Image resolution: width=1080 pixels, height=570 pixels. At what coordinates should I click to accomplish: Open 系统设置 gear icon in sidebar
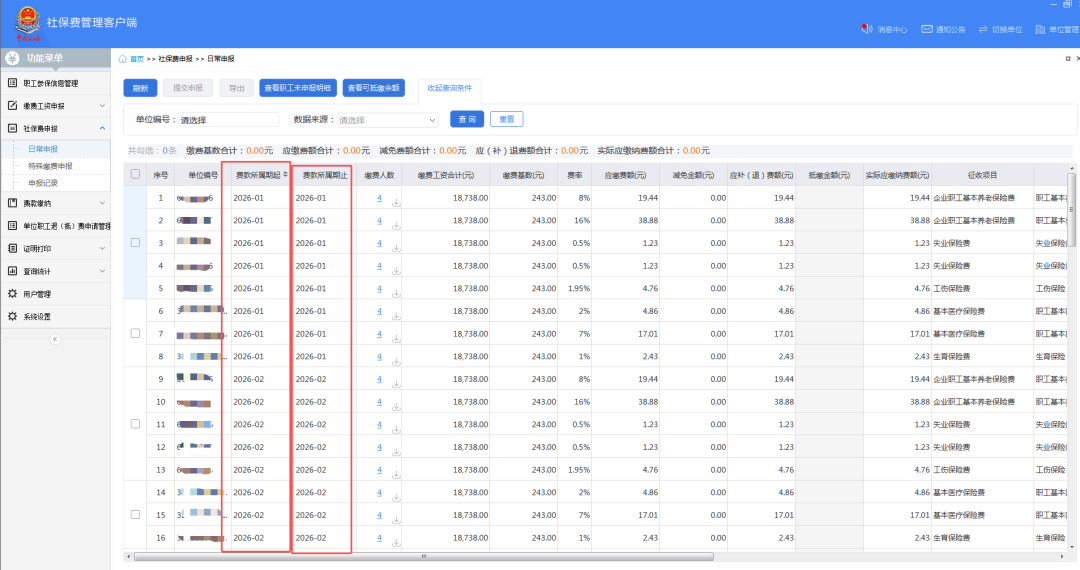coord(12,316)
